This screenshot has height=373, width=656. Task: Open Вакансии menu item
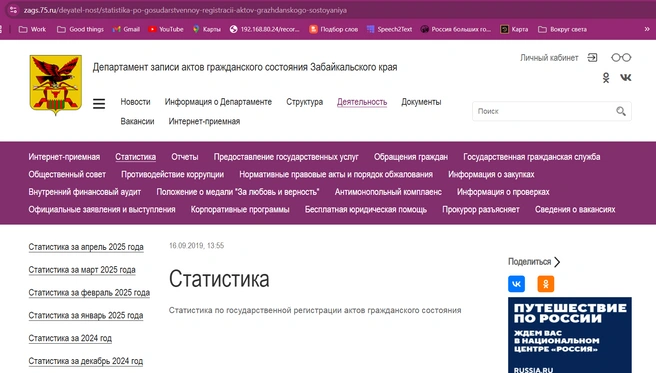137,121
